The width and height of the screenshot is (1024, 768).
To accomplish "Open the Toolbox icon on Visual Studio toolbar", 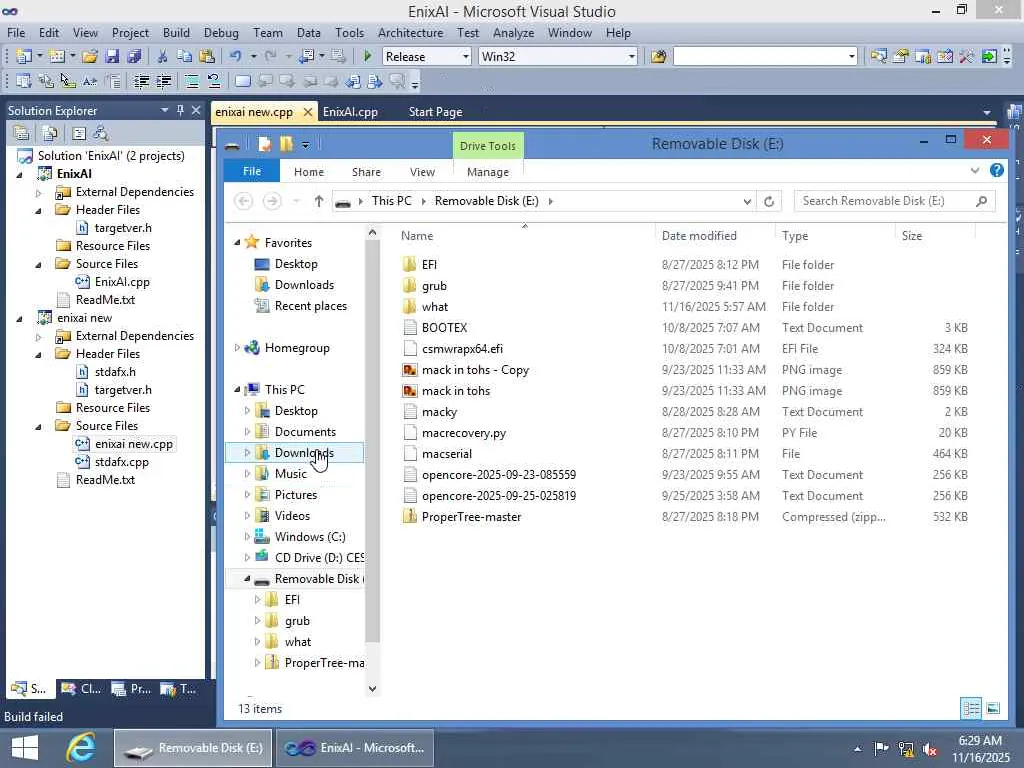I will [967, 57].
